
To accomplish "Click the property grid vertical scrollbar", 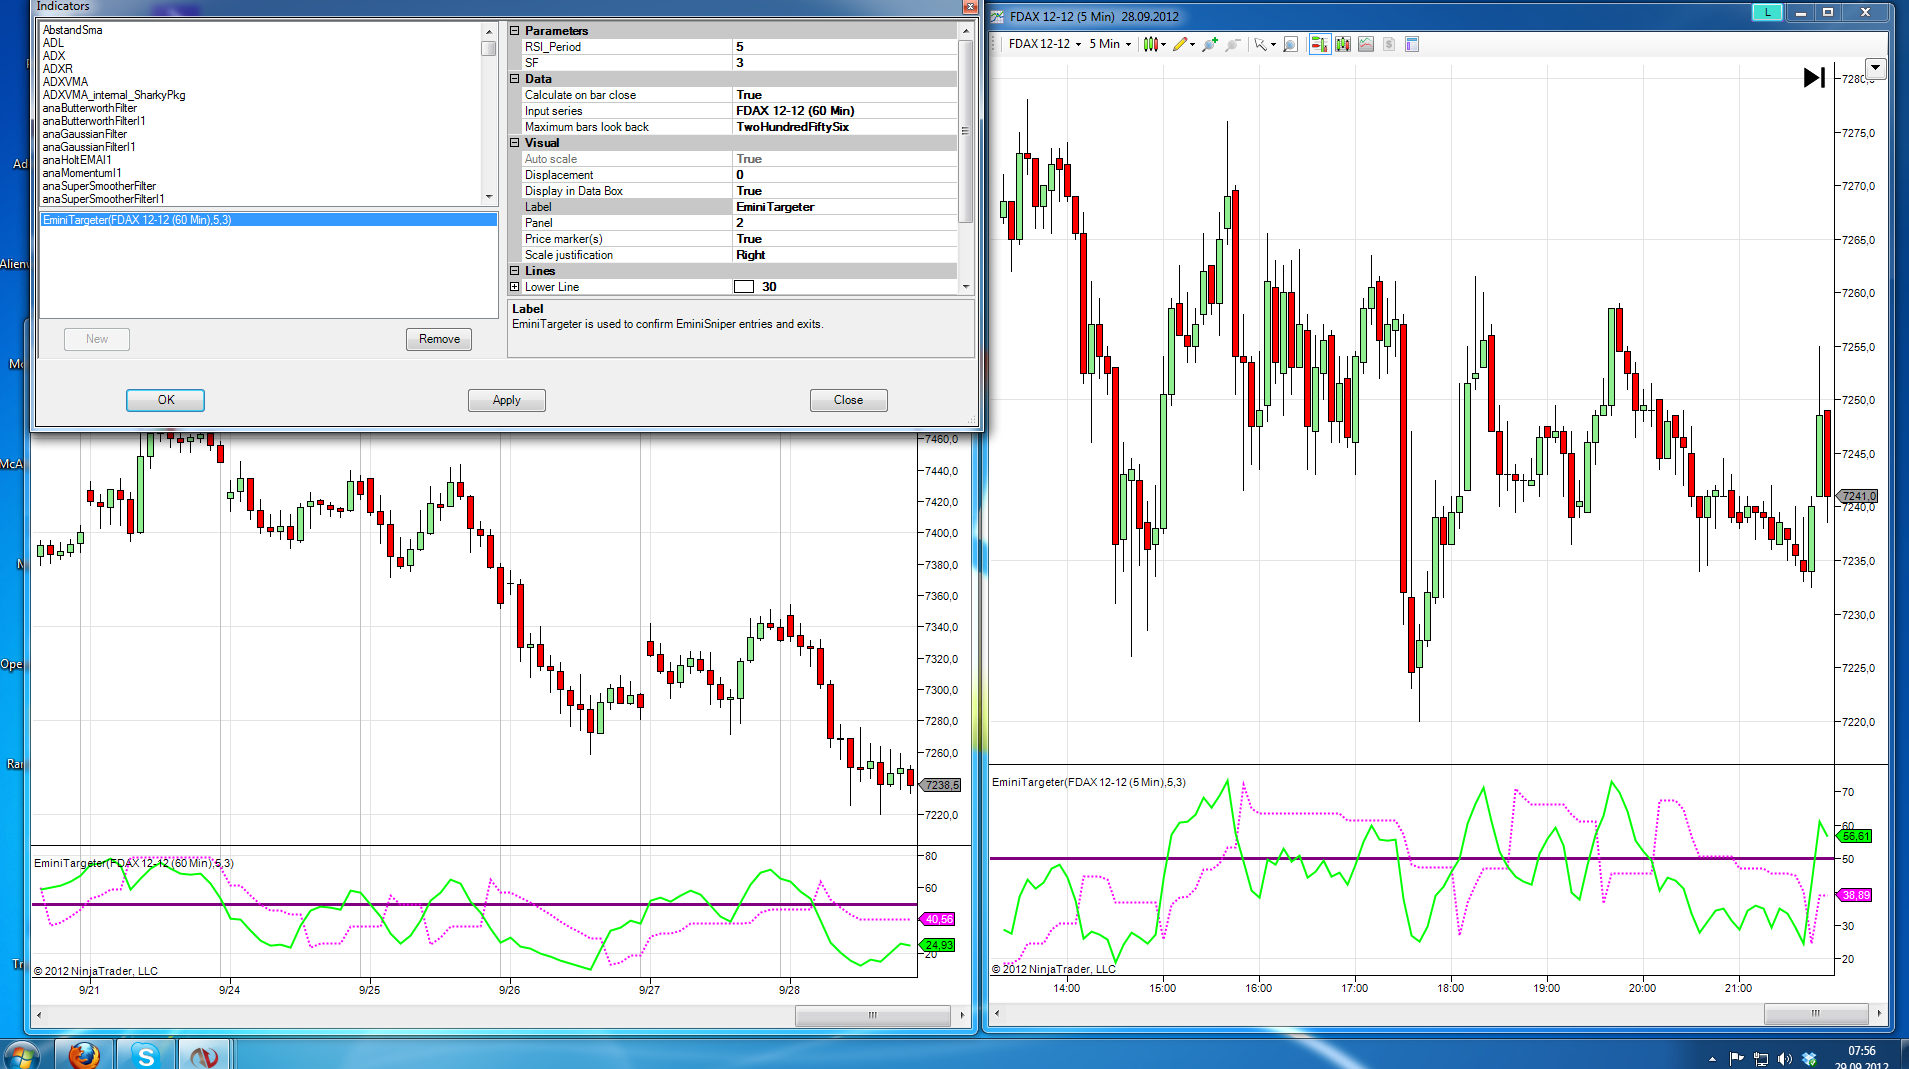I will pos(965,130).
